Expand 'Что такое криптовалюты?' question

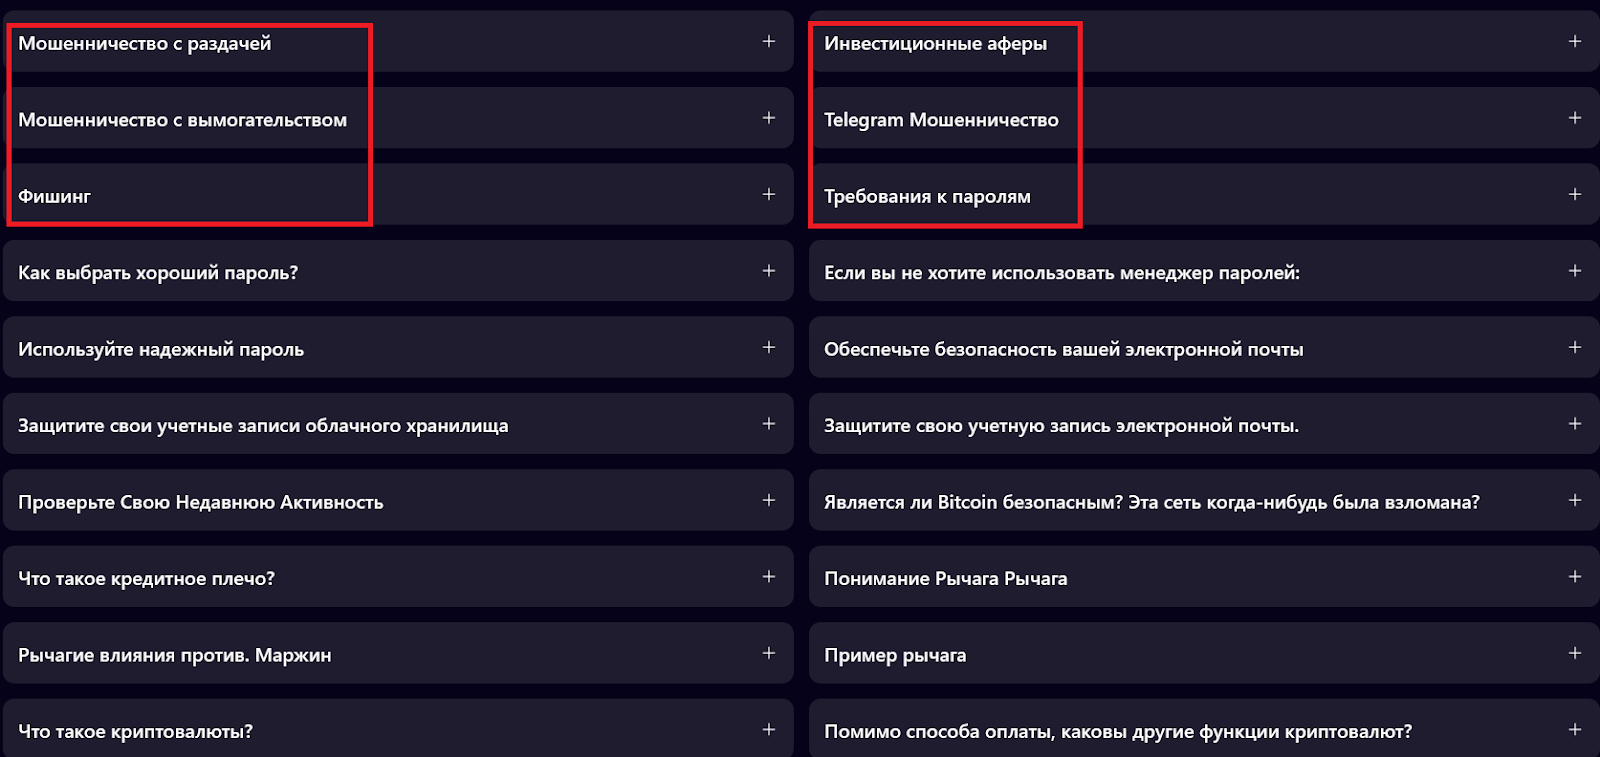(768, 730)
